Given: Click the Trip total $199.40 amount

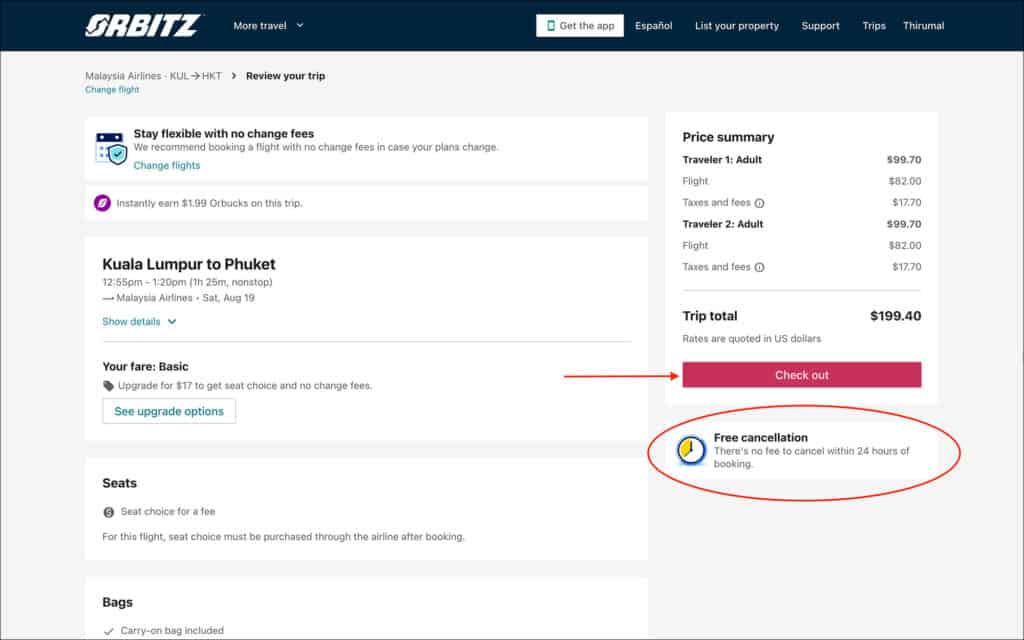Looking at the screenshot, I should point(895,316).
